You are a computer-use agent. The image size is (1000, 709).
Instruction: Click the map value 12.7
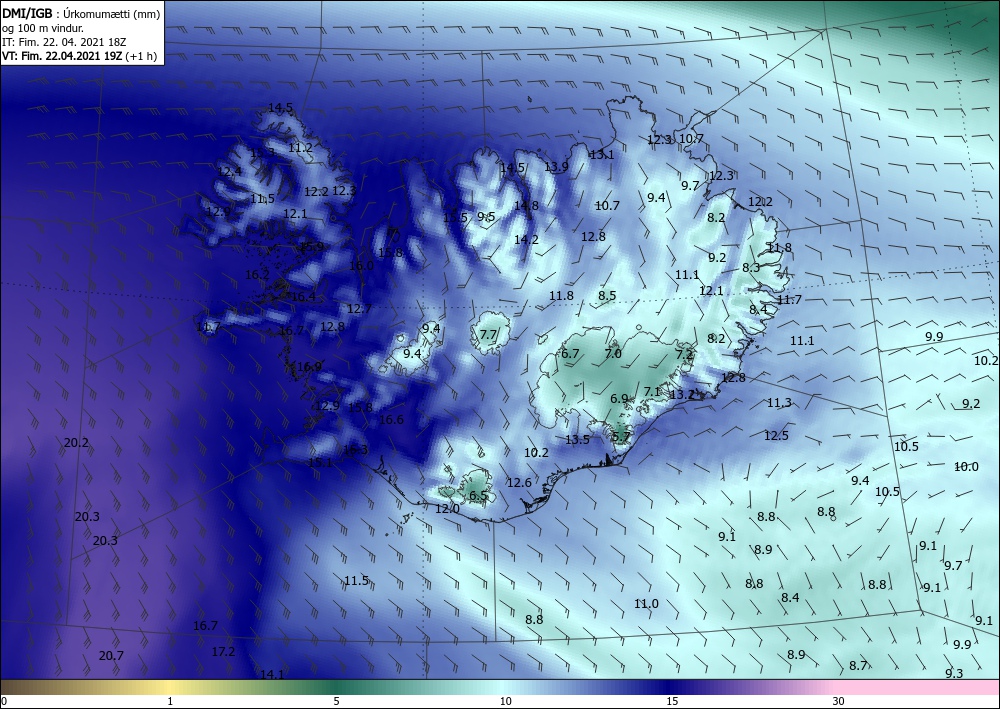click(359, 309)
